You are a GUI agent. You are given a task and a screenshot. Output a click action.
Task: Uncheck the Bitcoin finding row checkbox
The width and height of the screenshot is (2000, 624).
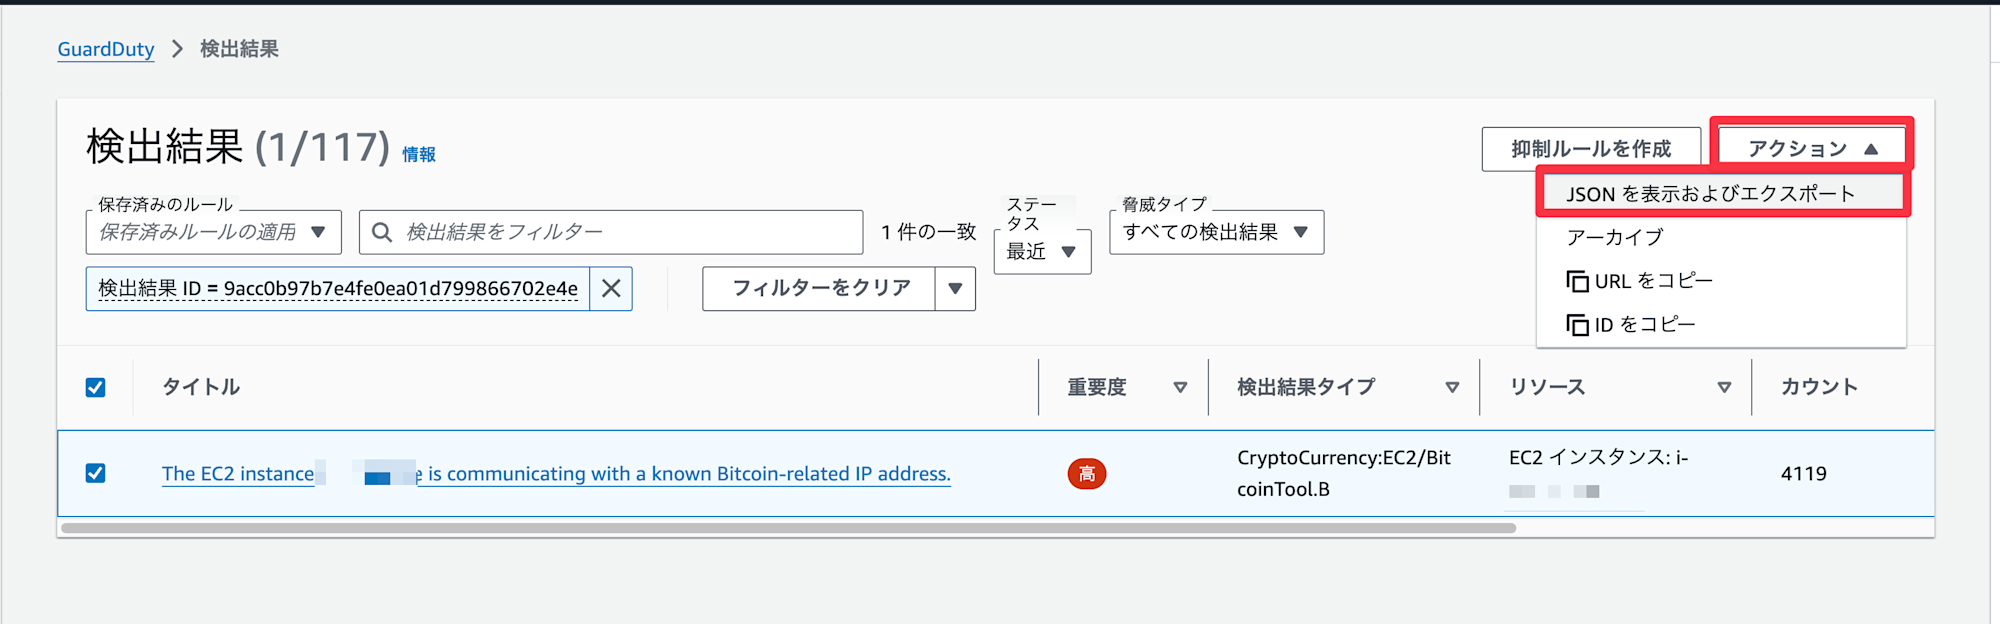(96, 473)
